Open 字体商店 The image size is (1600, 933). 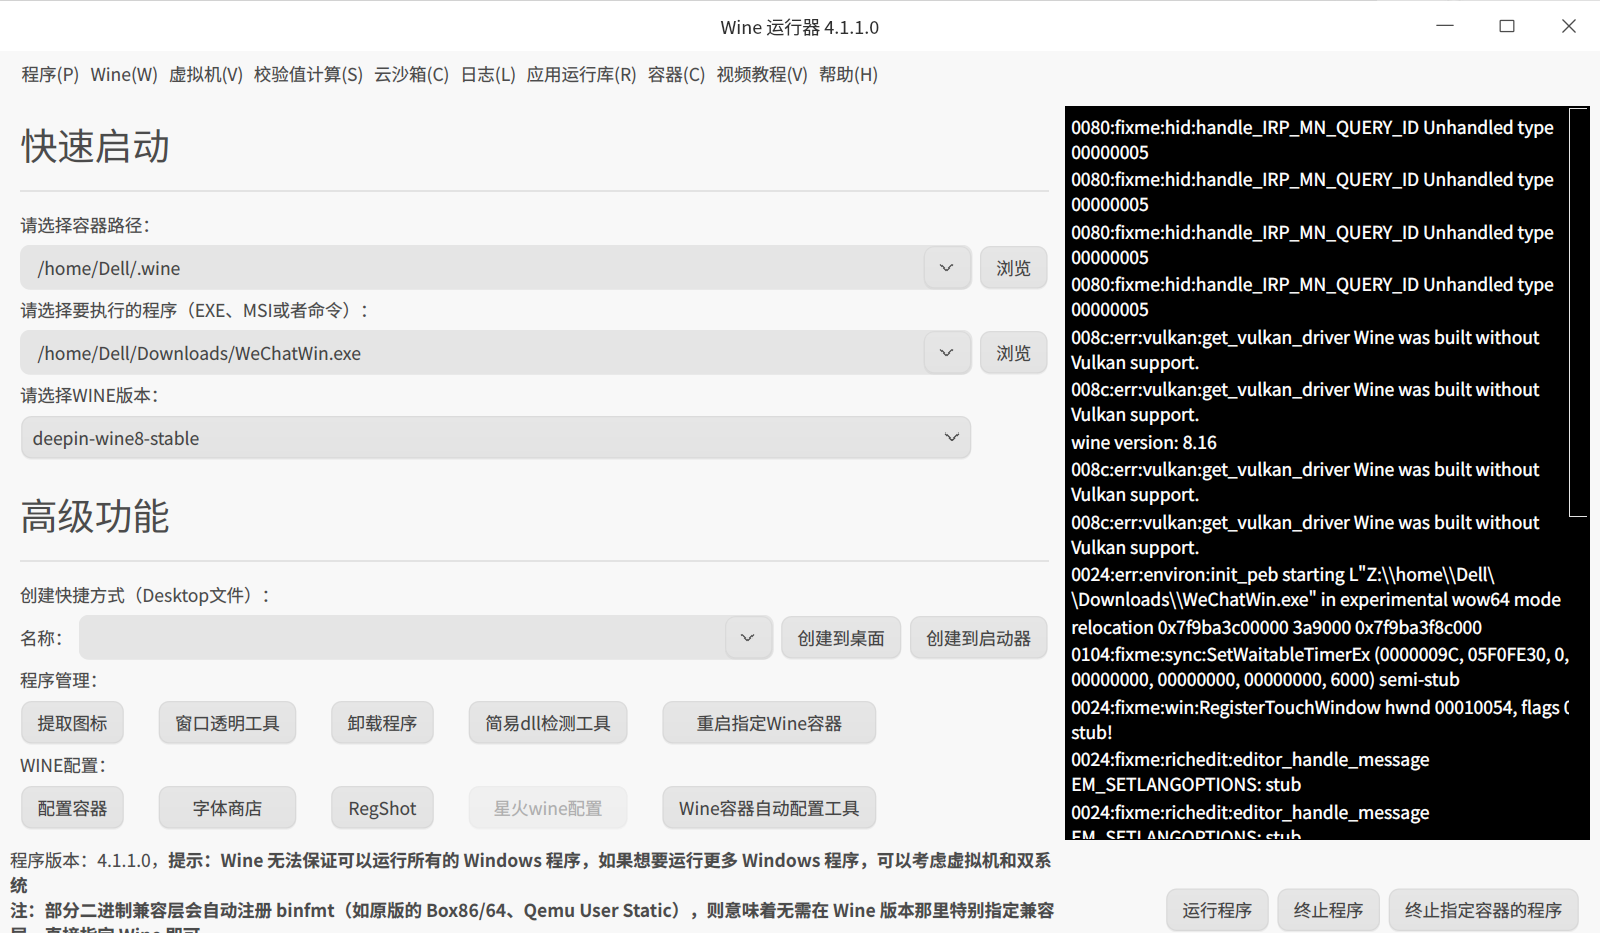point(227,808)
